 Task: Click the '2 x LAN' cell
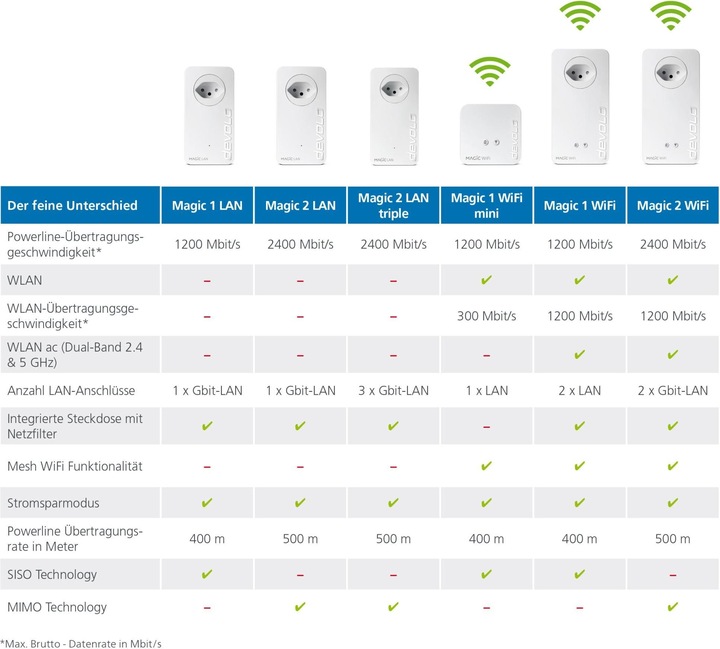(579, 390)
